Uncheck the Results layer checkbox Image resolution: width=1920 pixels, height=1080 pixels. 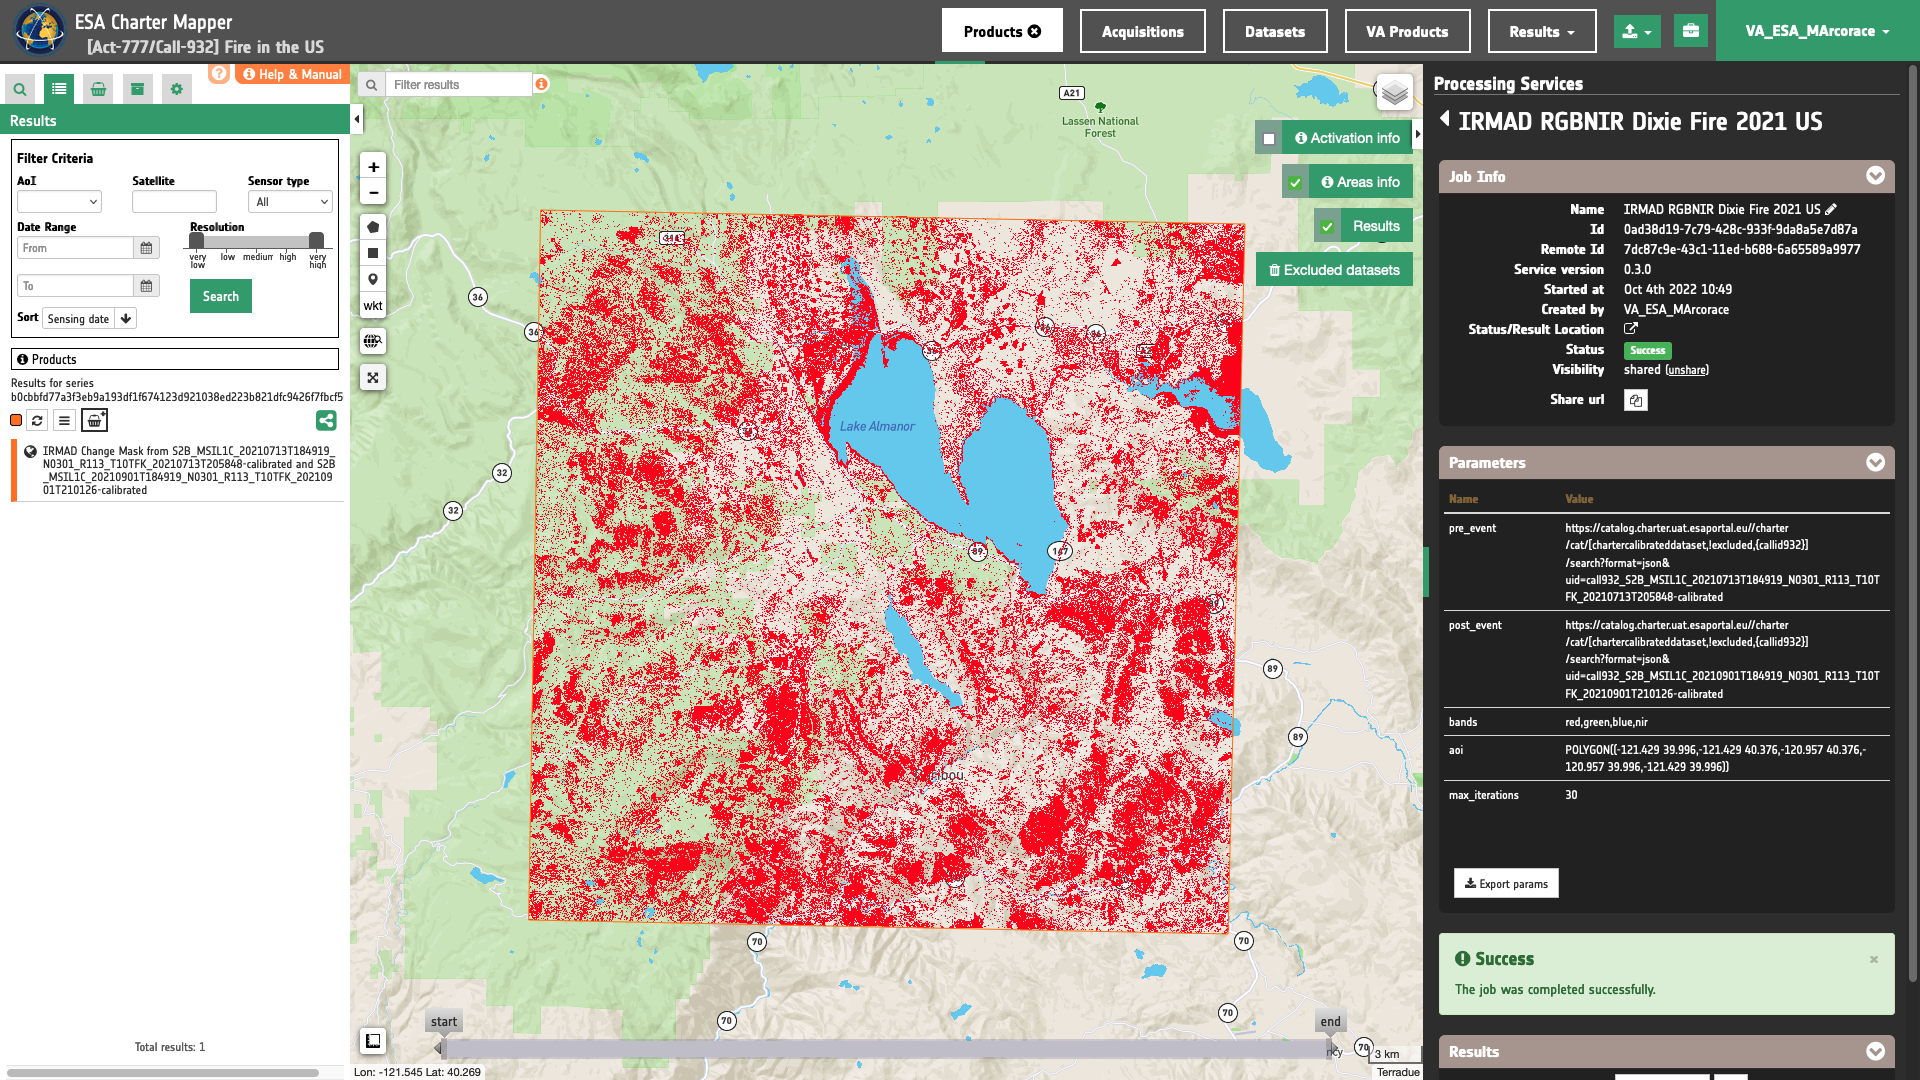coord(1327,227)
